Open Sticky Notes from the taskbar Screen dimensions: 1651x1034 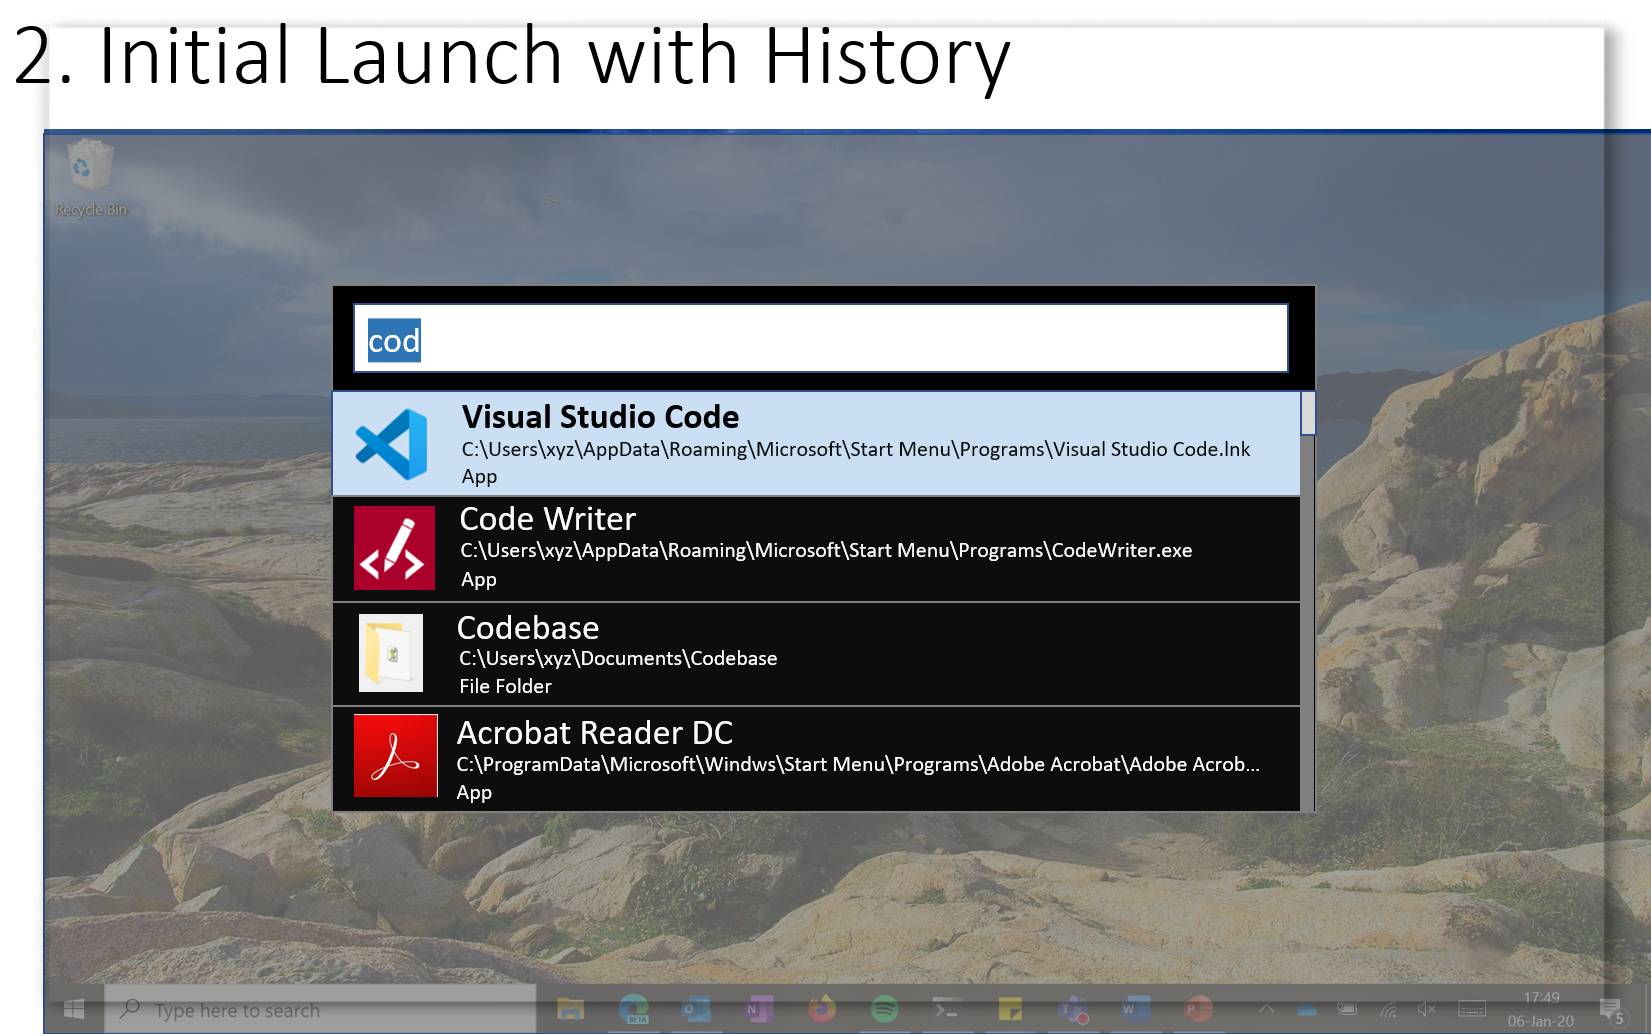pyautogui.click(x=1010, y=1009)
